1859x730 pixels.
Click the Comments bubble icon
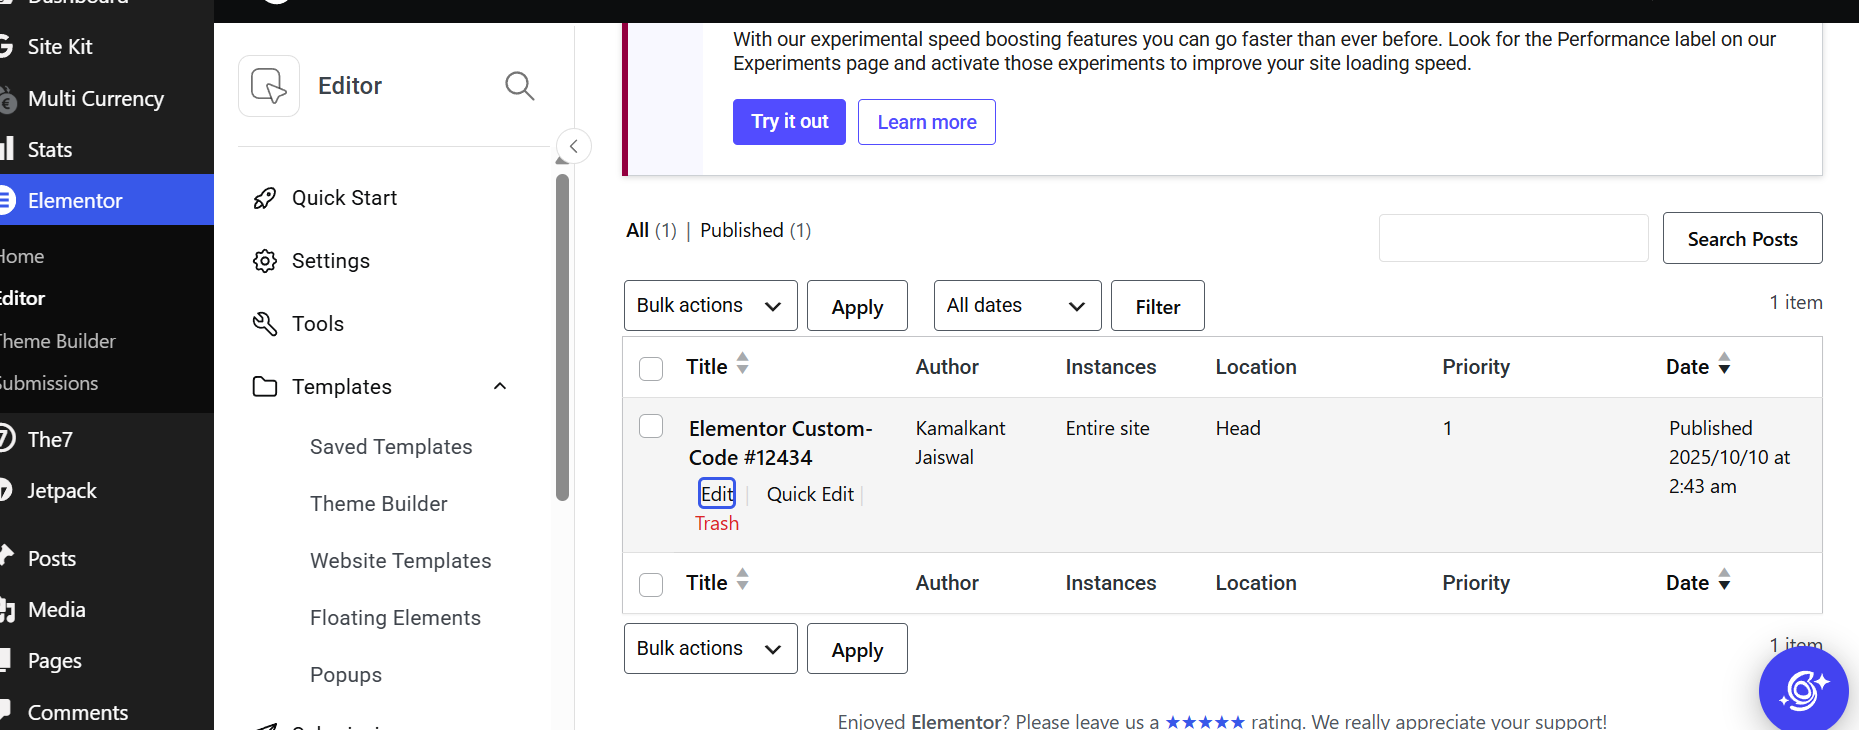coord(6,711)
